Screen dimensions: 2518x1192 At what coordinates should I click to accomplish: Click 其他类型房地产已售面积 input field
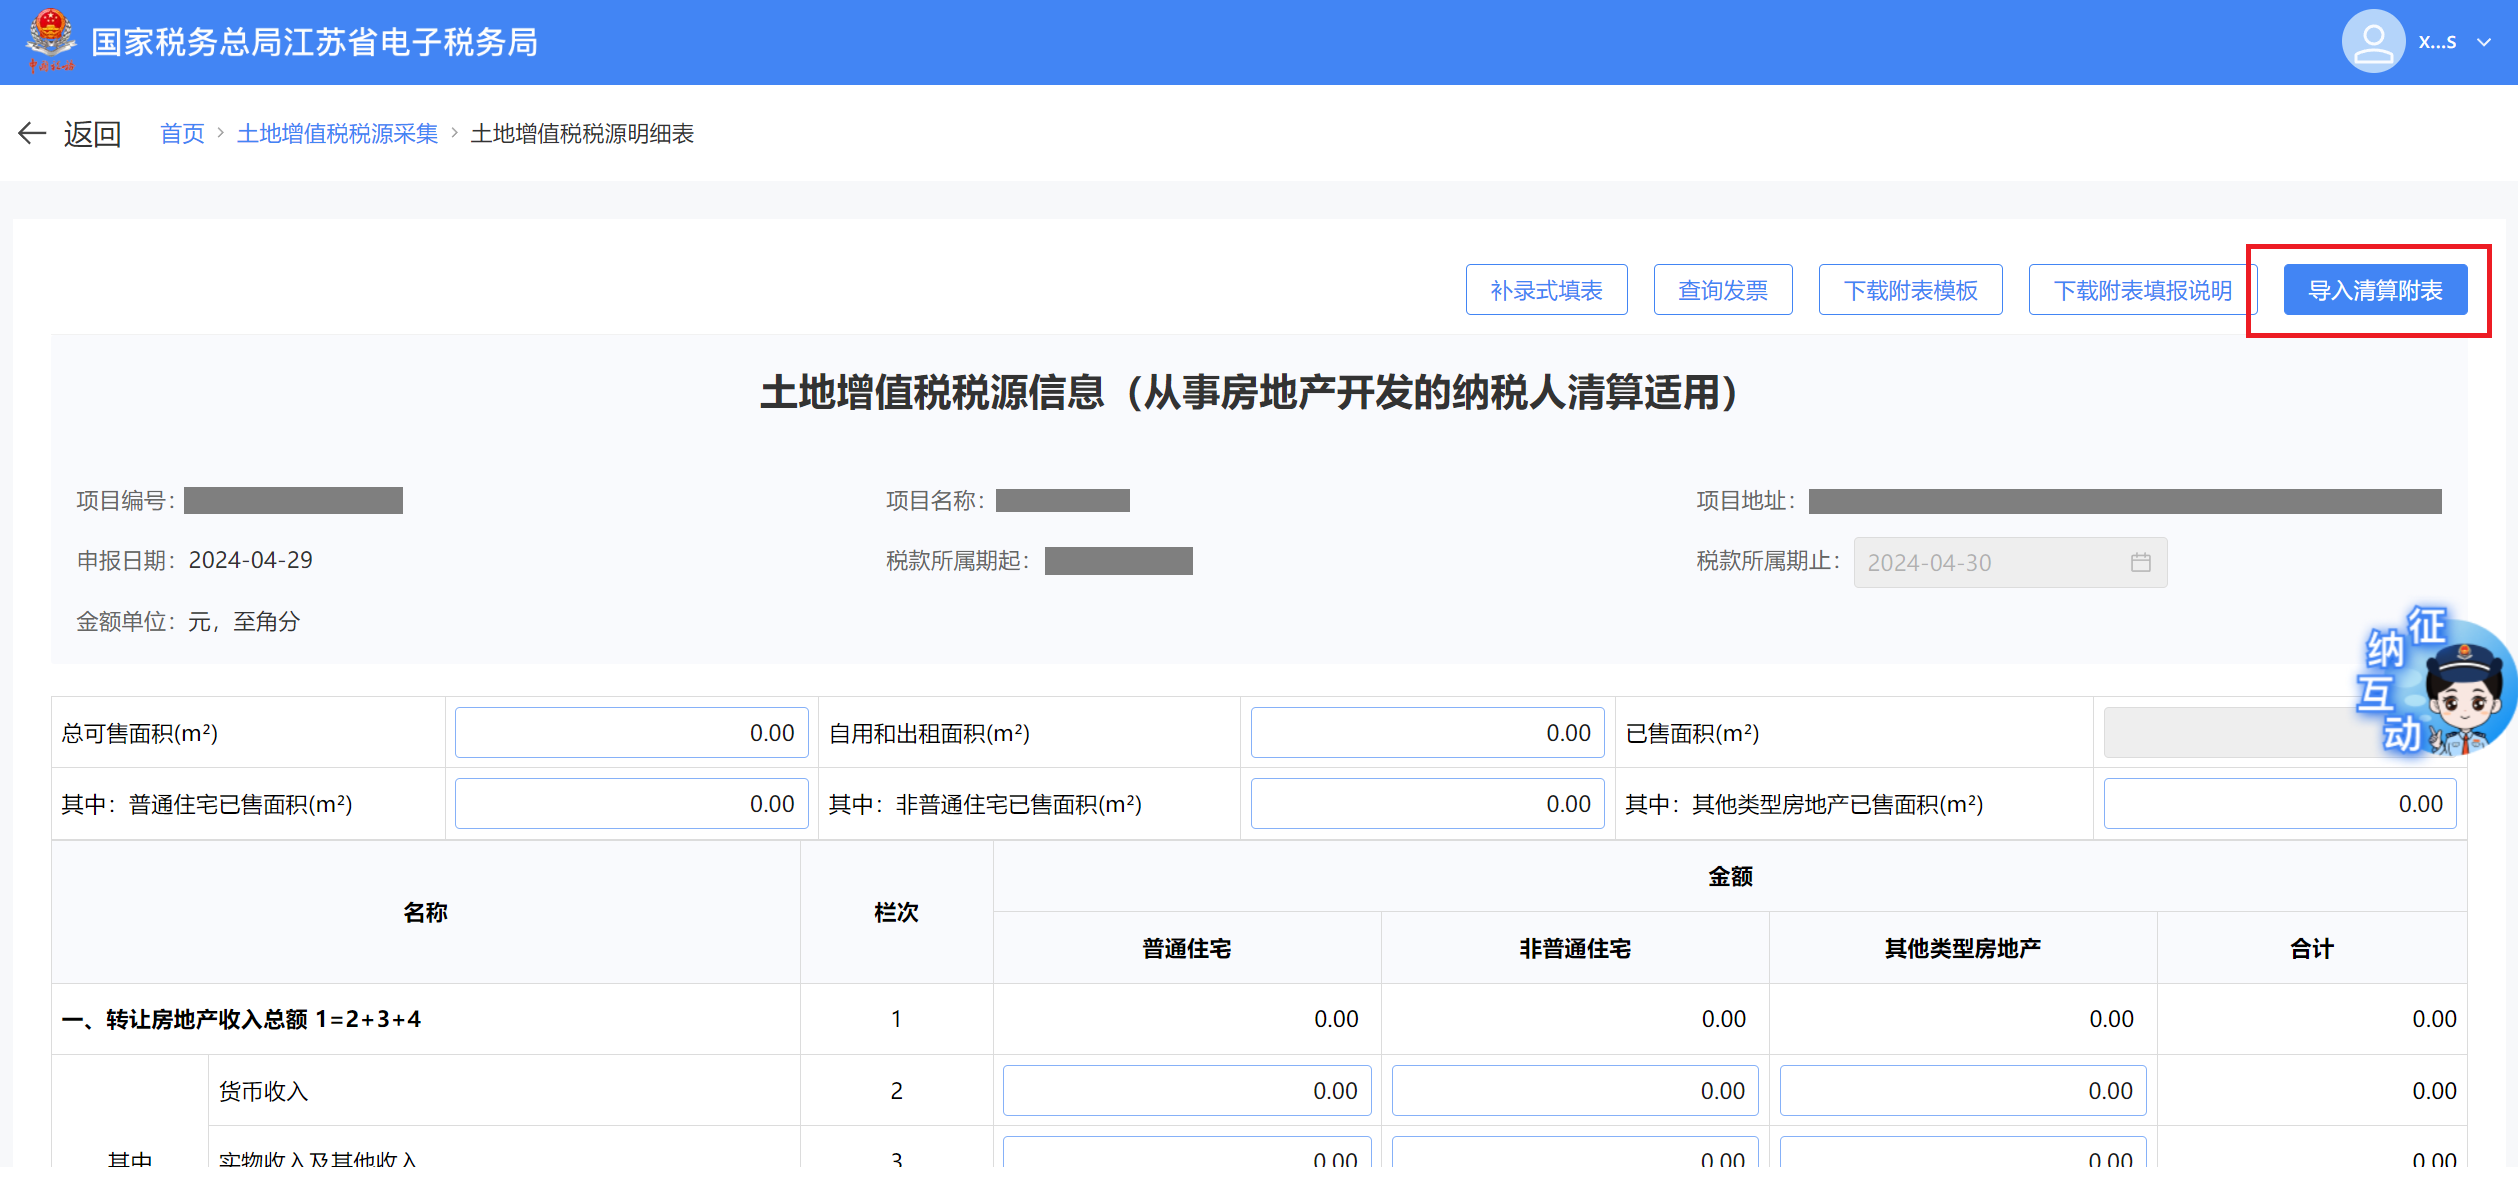click(x=2279, y=804)
